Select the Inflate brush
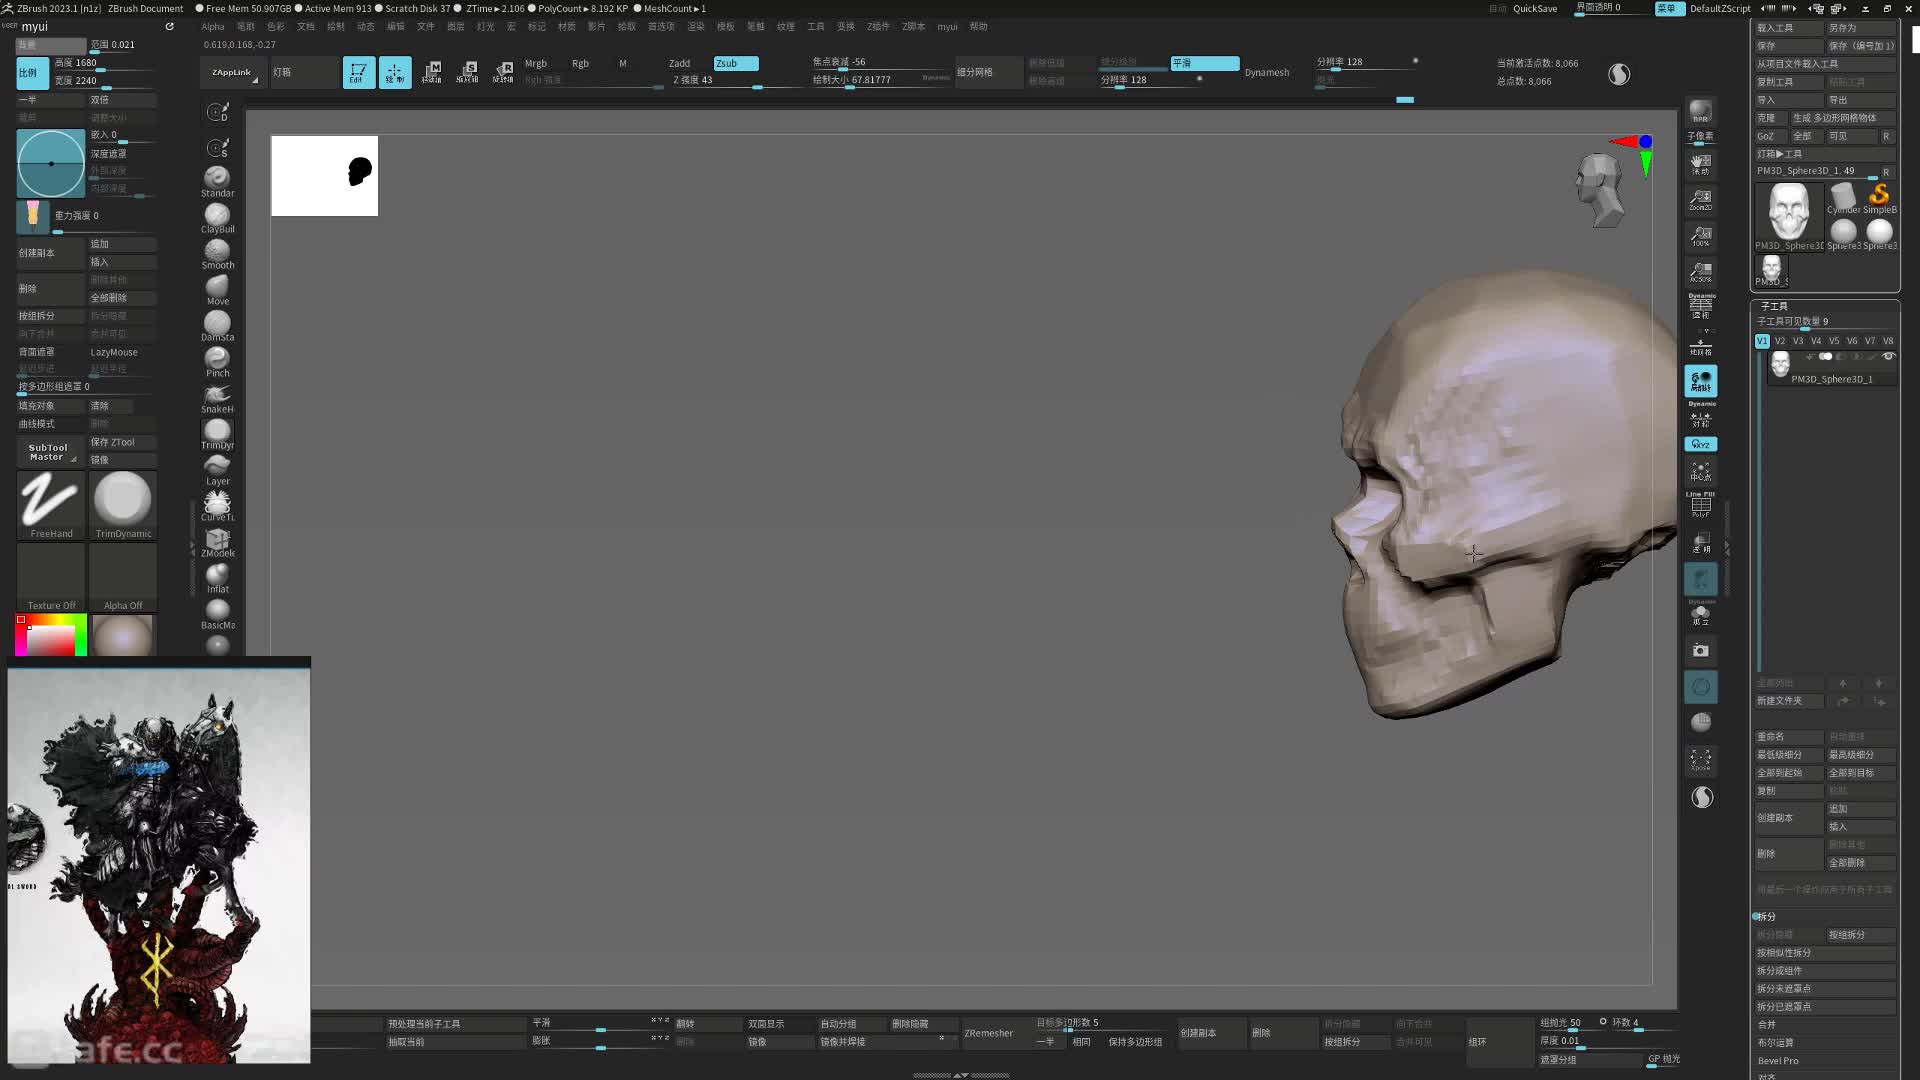Screen dimensions: 1920x1080 coord(217,577)
